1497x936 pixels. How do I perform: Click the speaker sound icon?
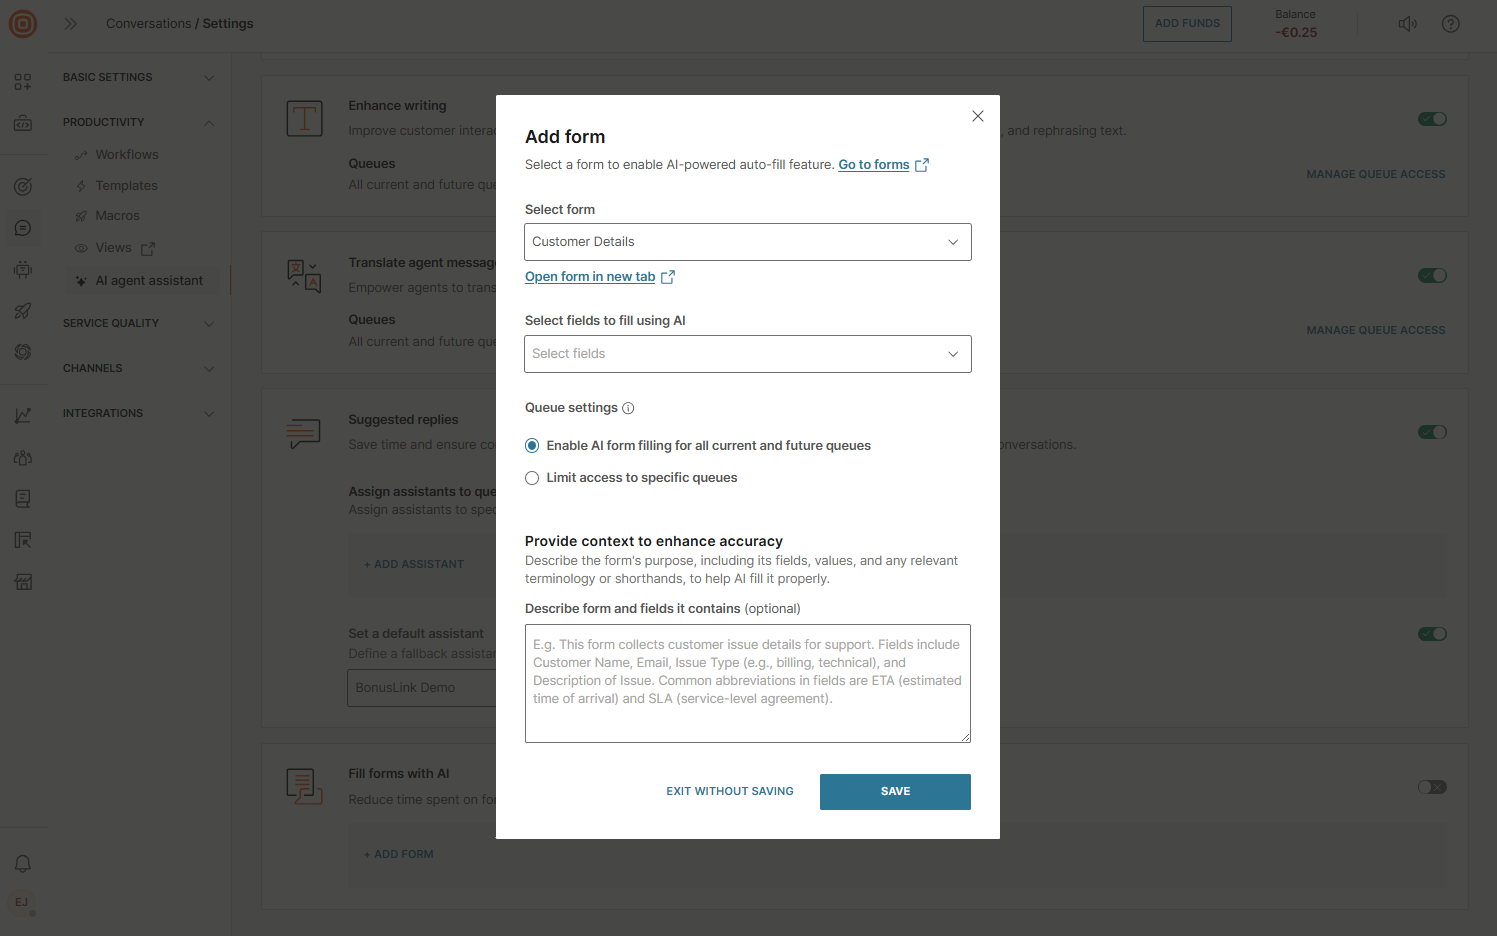click(1407, 24)
